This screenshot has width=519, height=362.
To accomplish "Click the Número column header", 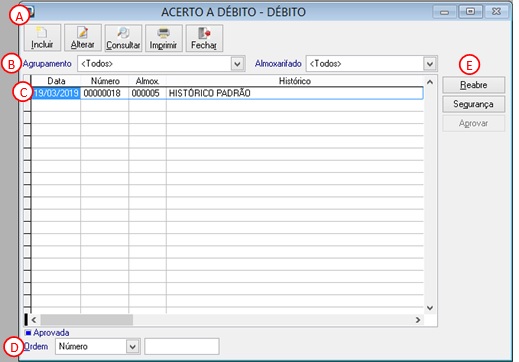I will 104,81.
